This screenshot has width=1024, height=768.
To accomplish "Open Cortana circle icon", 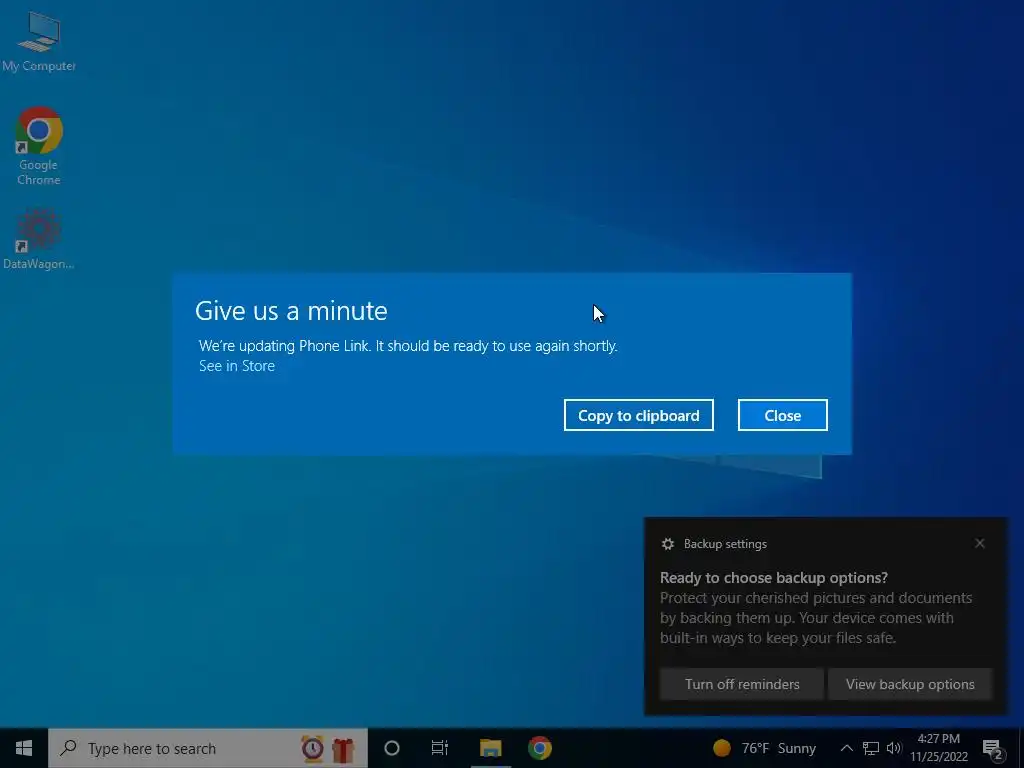I will click(x=392, y=748).
